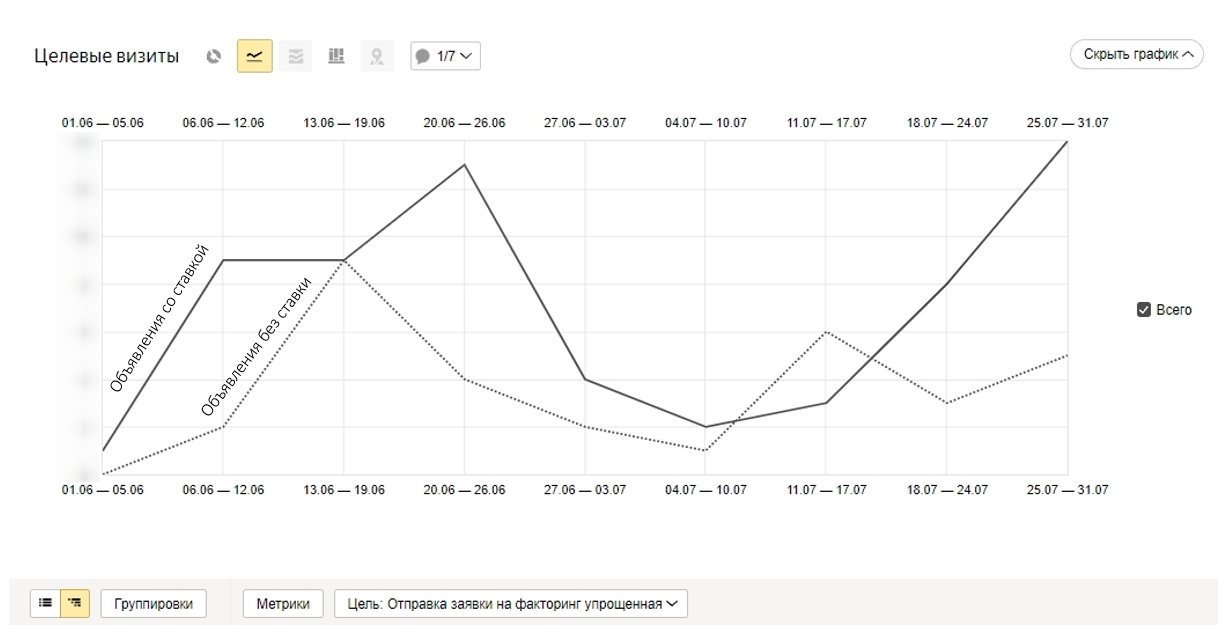Open the map chart view

[376, 56]
